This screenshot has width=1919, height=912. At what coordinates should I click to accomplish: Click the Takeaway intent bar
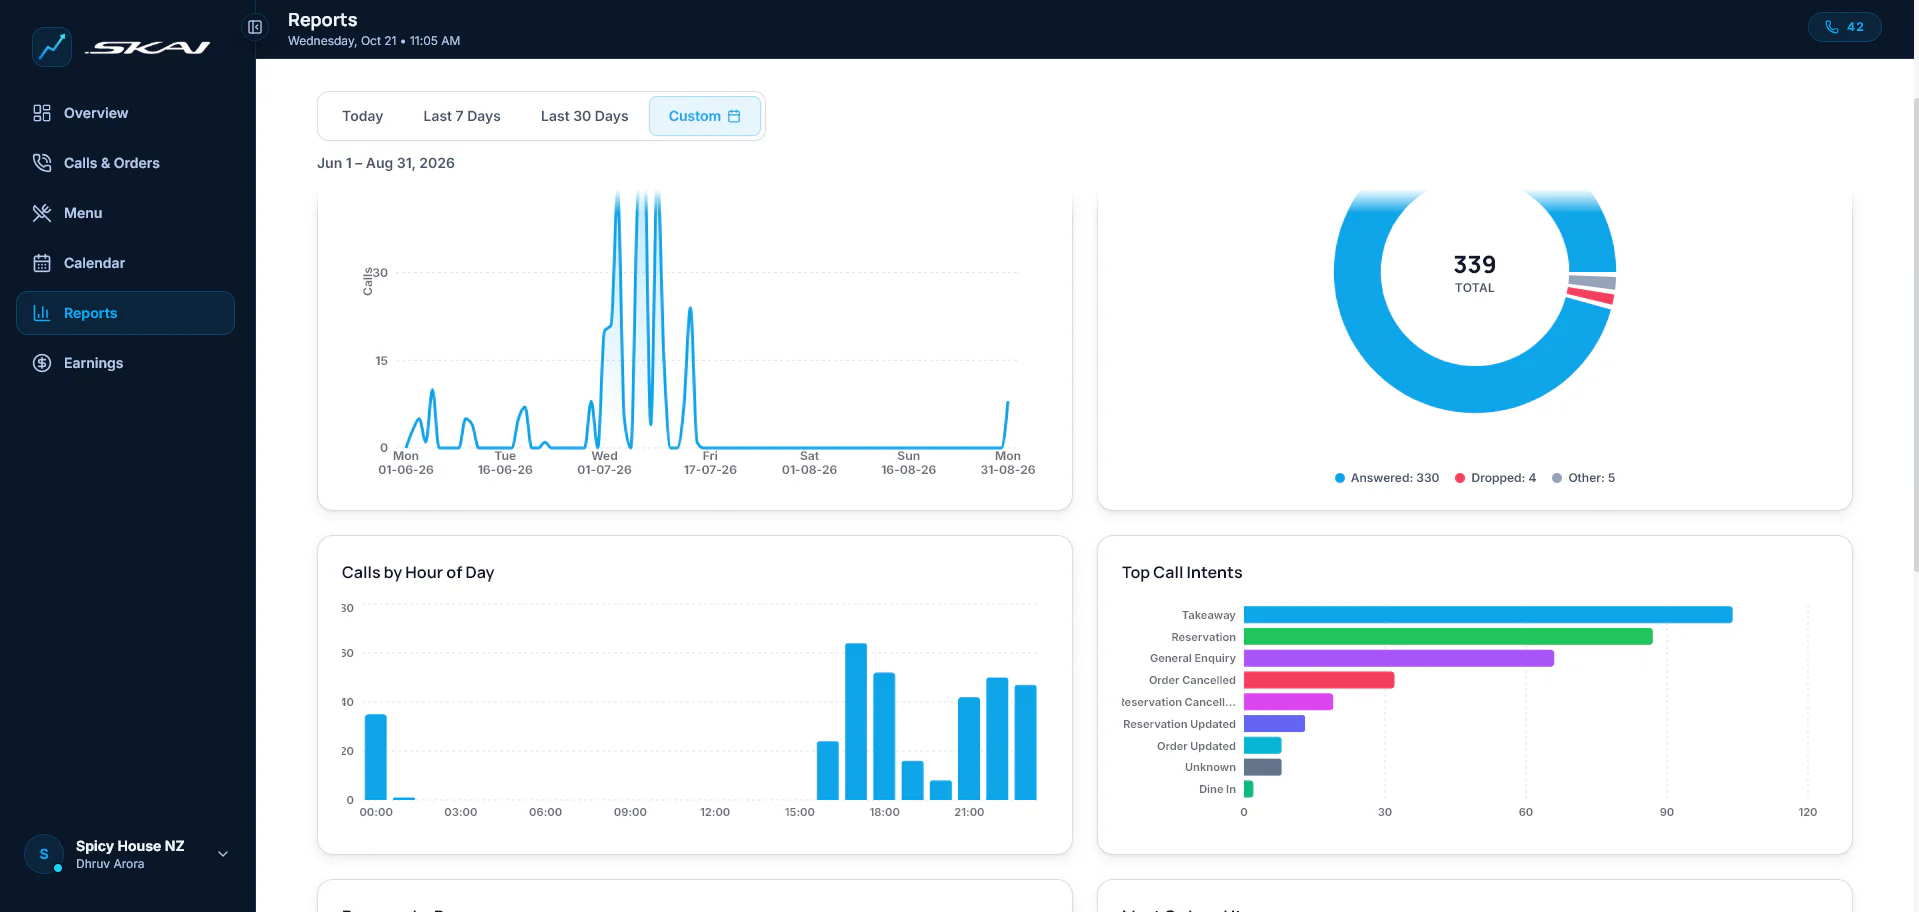point(1488,615)
